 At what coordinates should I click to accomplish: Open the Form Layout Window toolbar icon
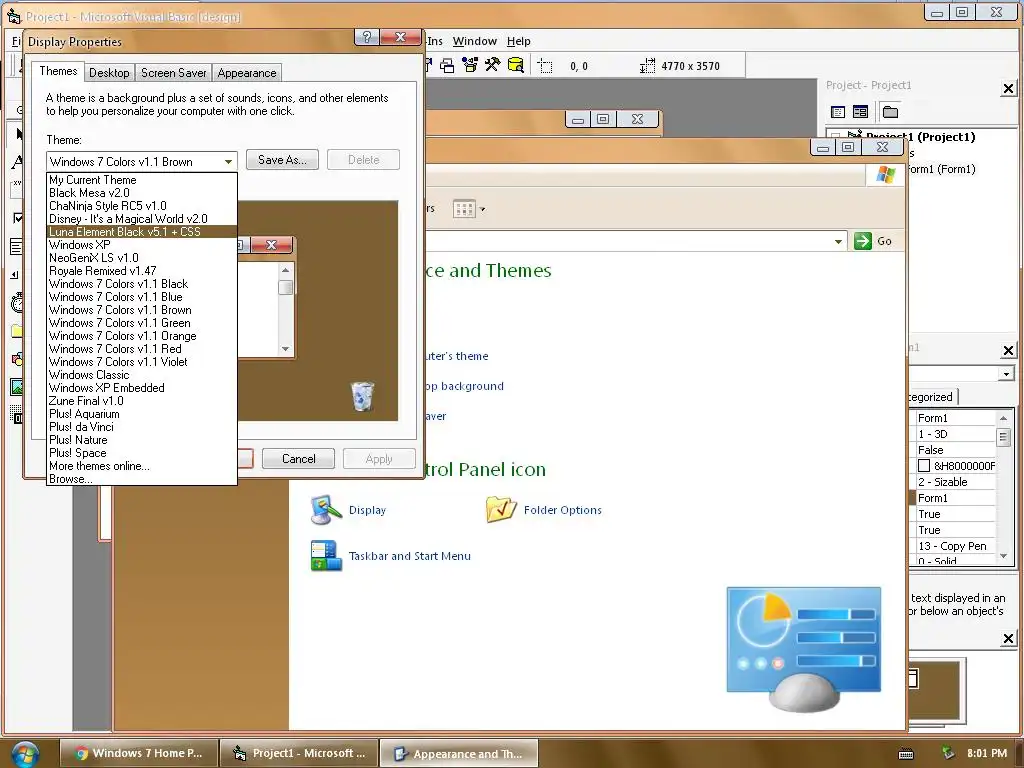(447, 65)
